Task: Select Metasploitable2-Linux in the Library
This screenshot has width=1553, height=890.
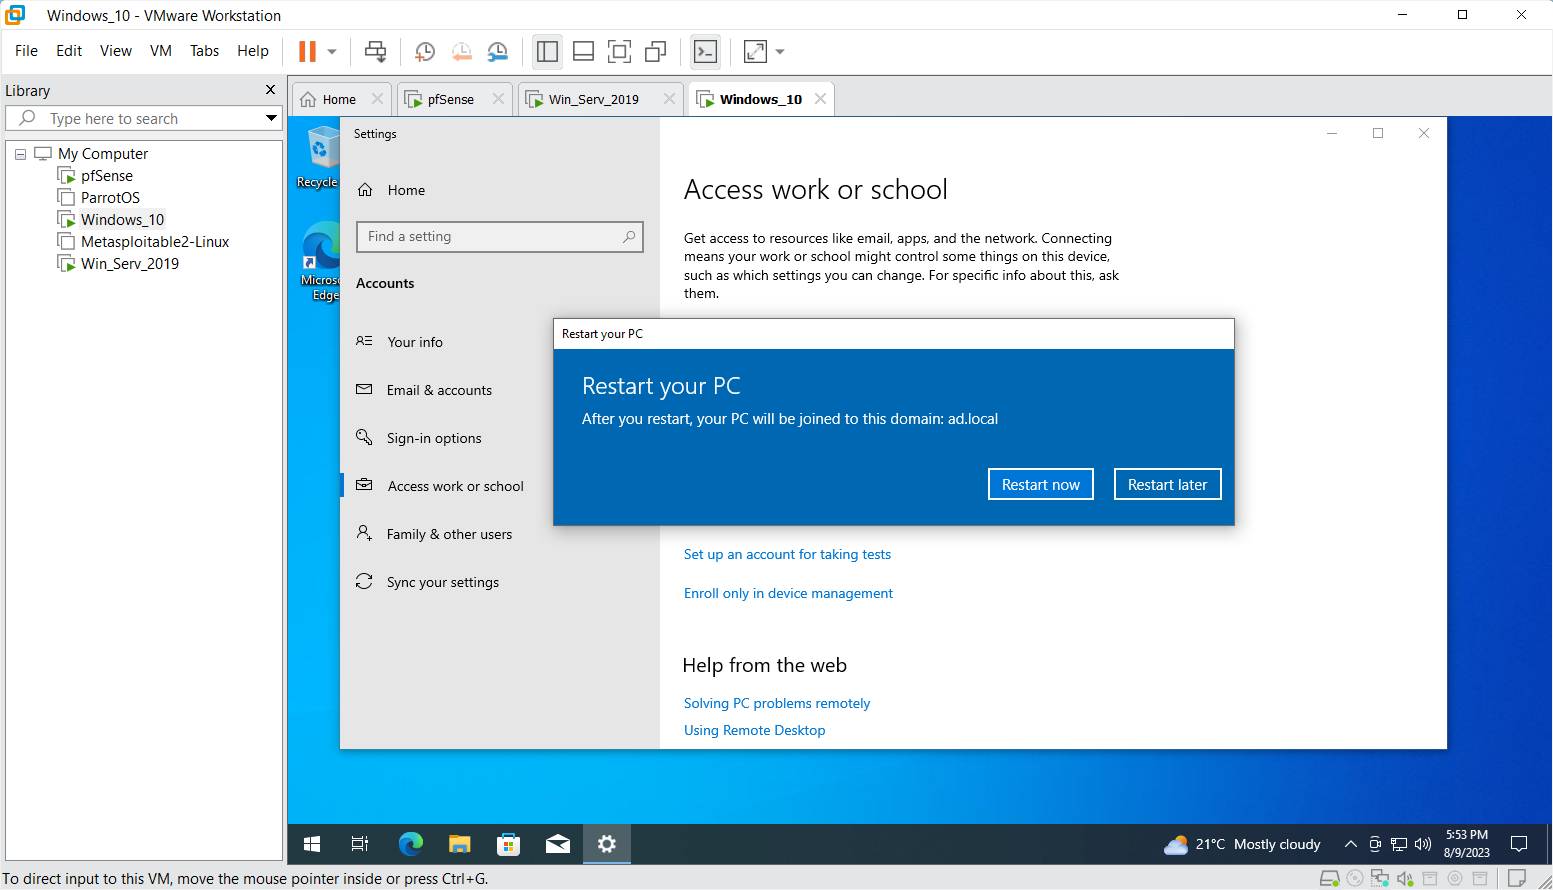Action: click(155, 242)
